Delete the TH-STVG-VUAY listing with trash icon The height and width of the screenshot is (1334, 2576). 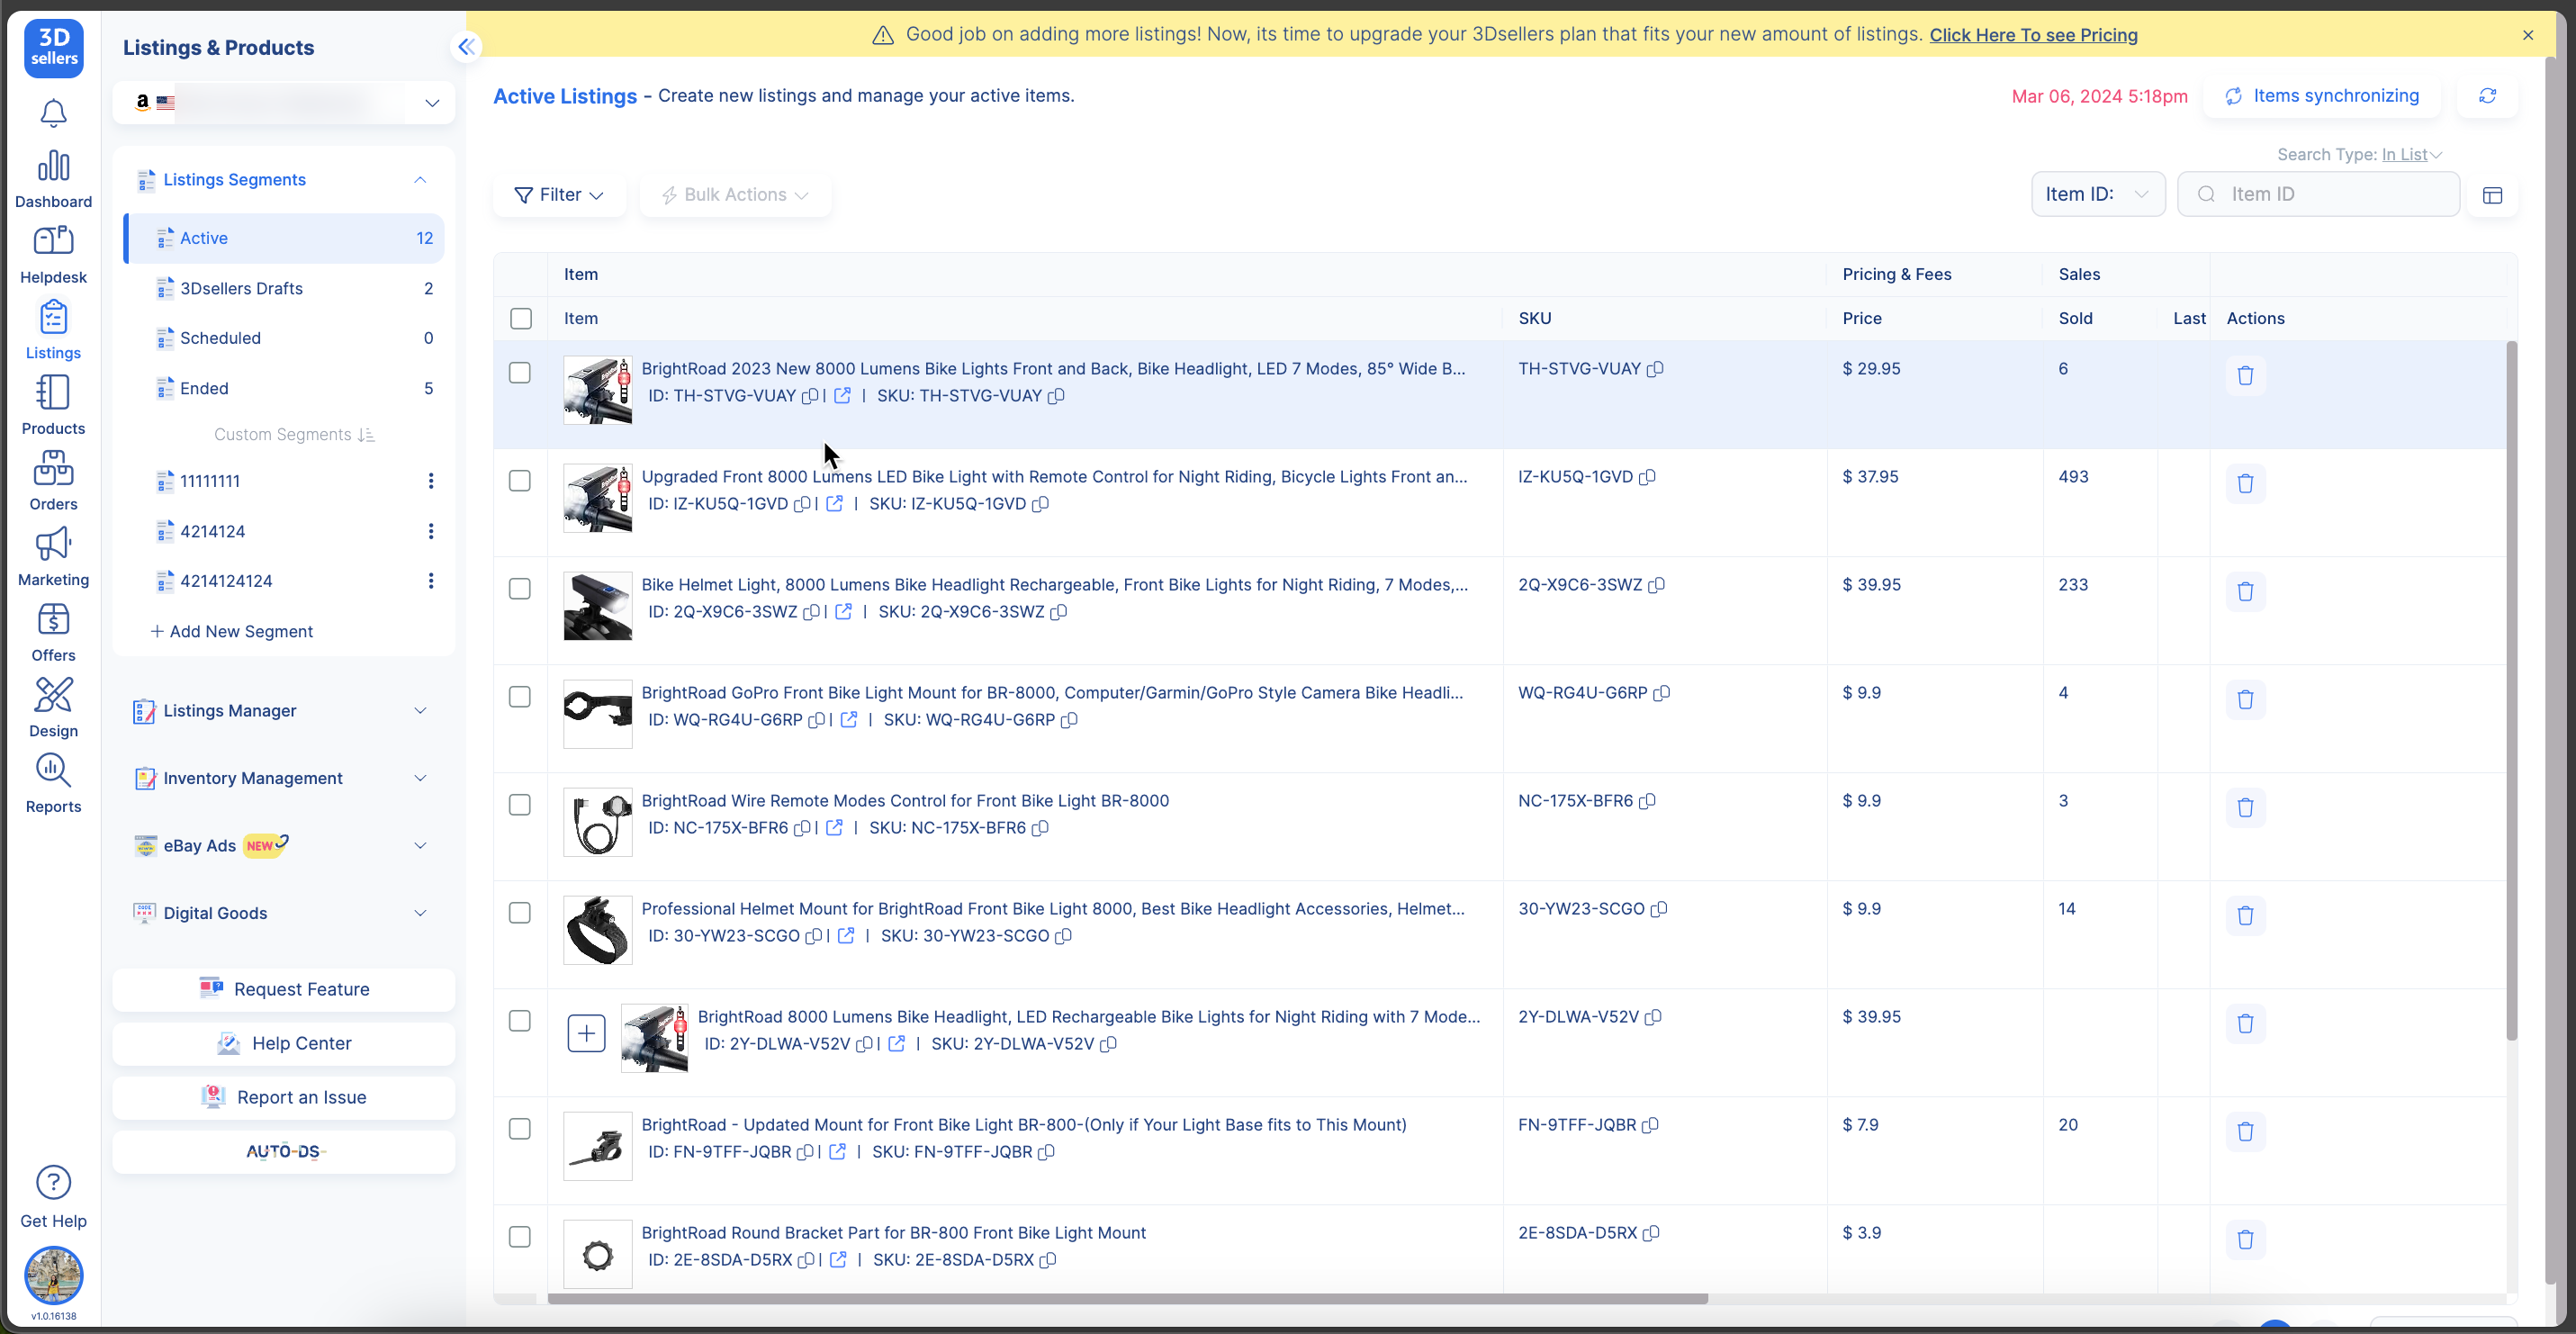point(2245,376)
